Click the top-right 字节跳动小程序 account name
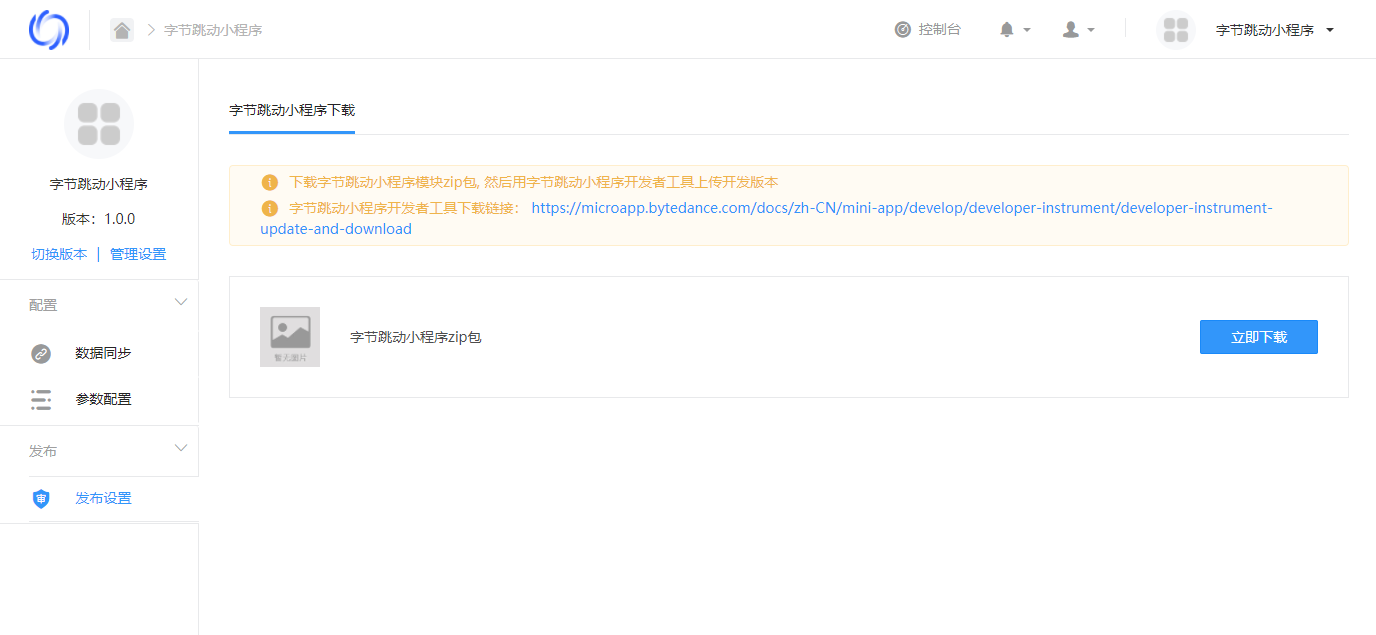 pos(1265,30)
